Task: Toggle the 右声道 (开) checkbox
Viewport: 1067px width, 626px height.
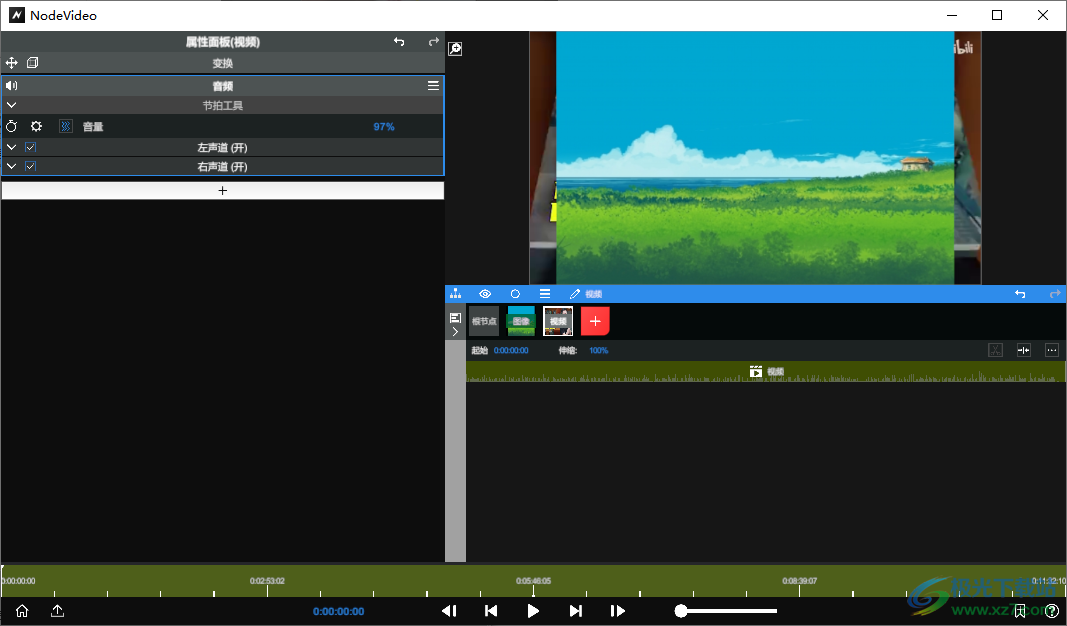Action: click(31, 166)
